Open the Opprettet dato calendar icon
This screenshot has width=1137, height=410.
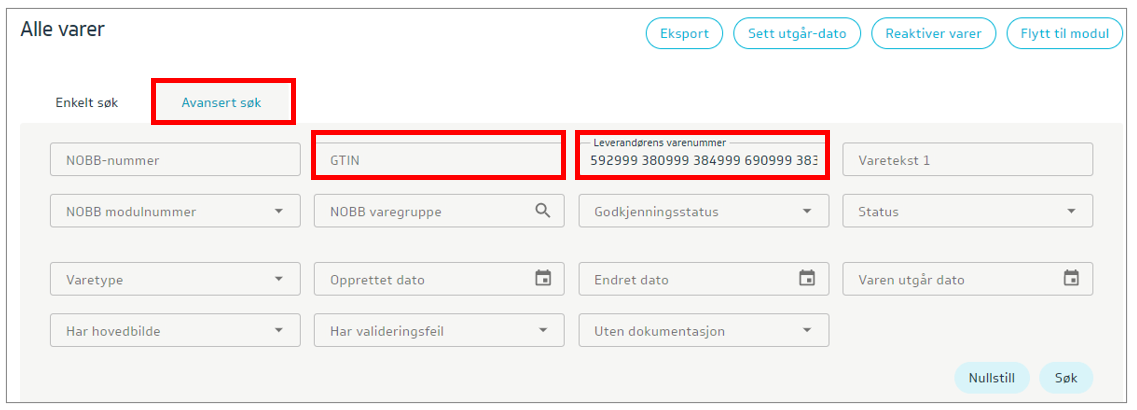[542, 279]
